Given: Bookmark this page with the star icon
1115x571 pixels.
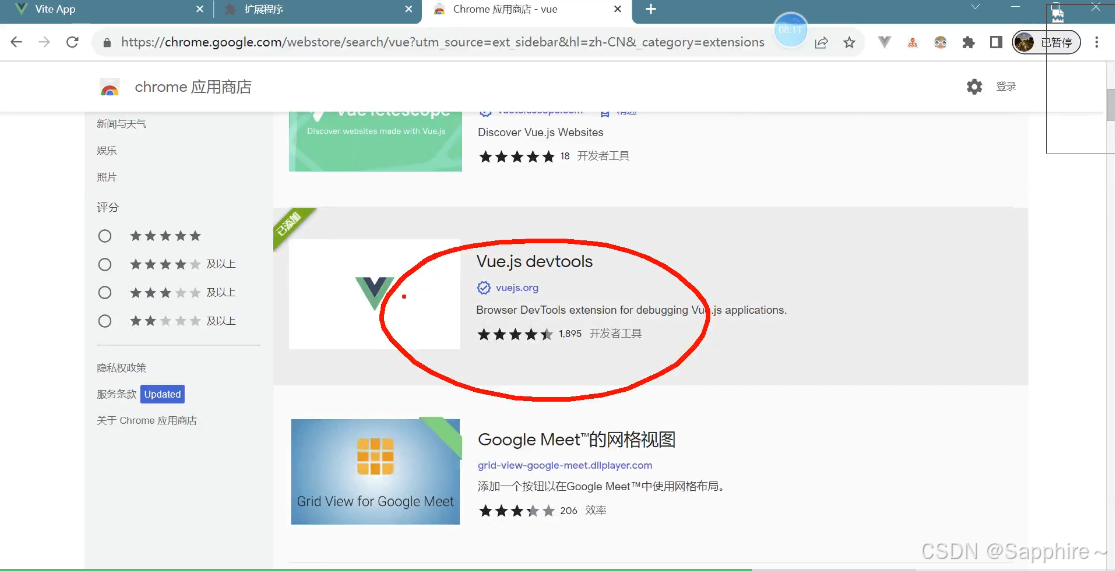Looking at the screenshot, I should tap(849, 43).
